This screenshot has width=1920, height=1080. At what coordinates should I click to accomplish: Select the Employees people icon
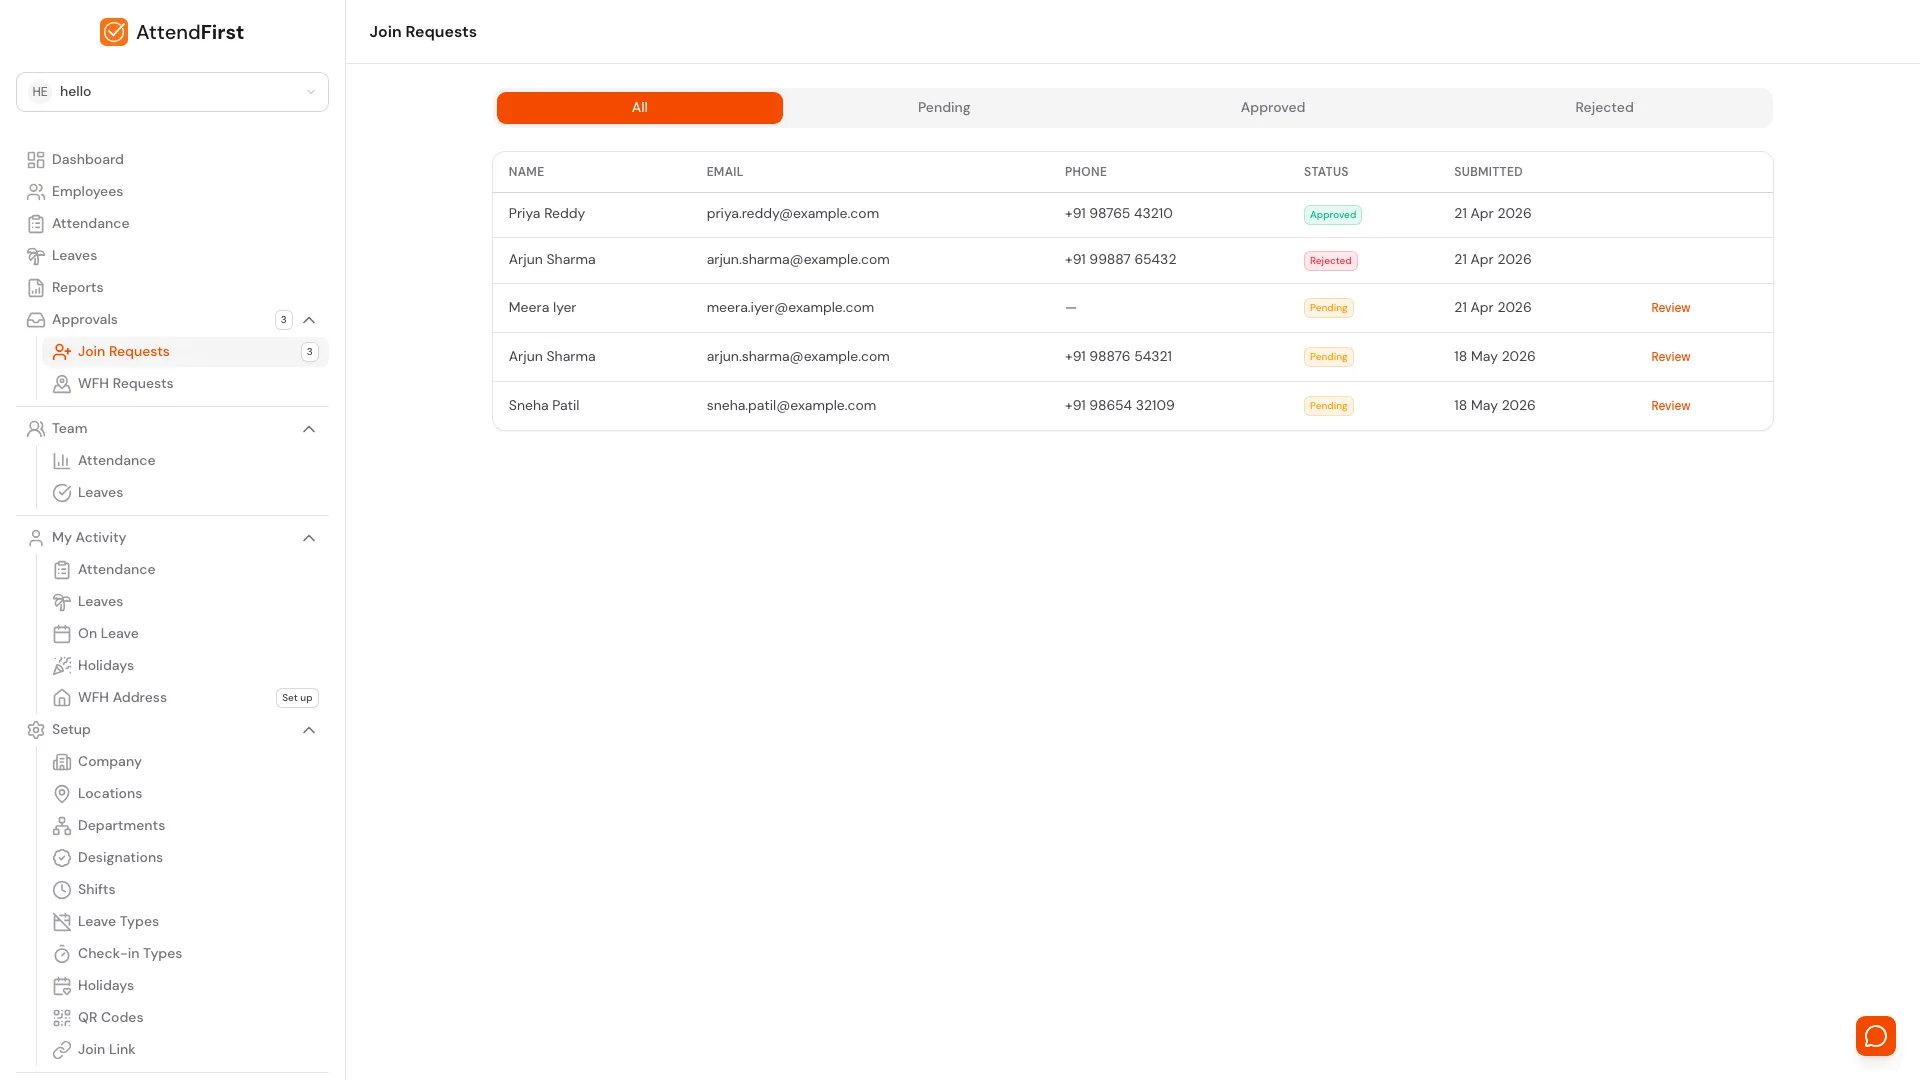tap(36, 192)
